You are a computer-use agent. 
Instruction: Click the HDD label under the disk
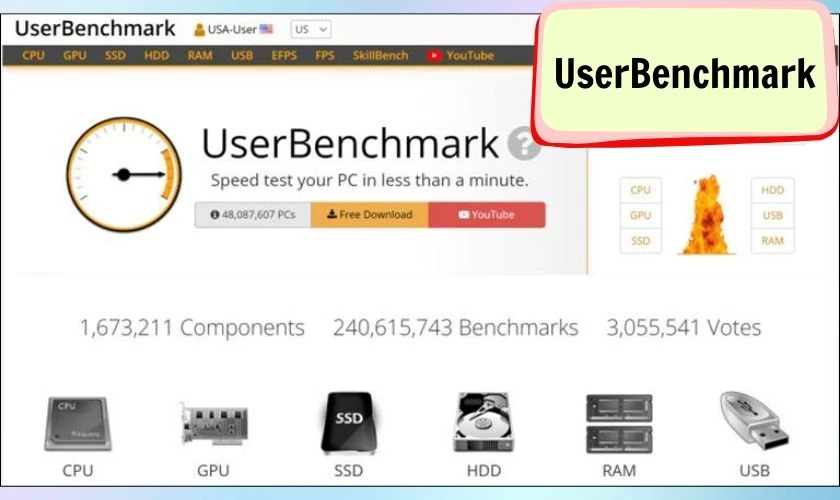coord(484,471)
